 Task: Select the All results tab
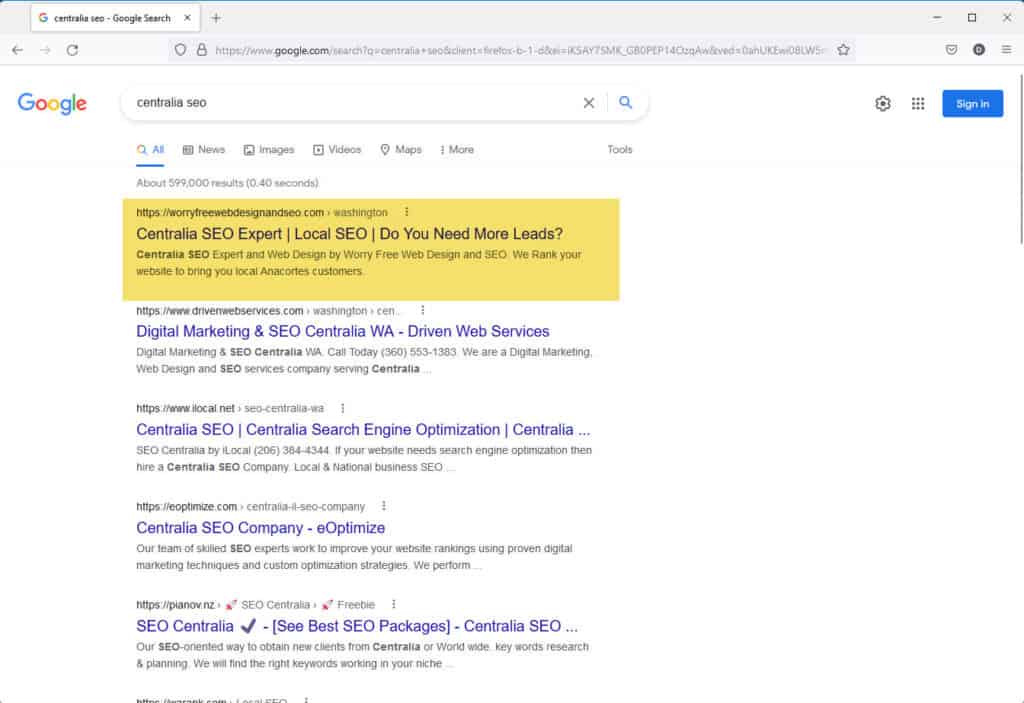pos(150,150)
